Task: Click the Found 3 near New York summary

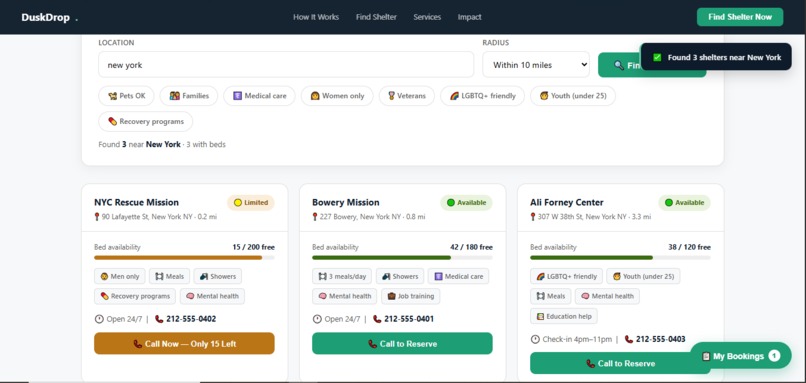Action: pos(162,144)
